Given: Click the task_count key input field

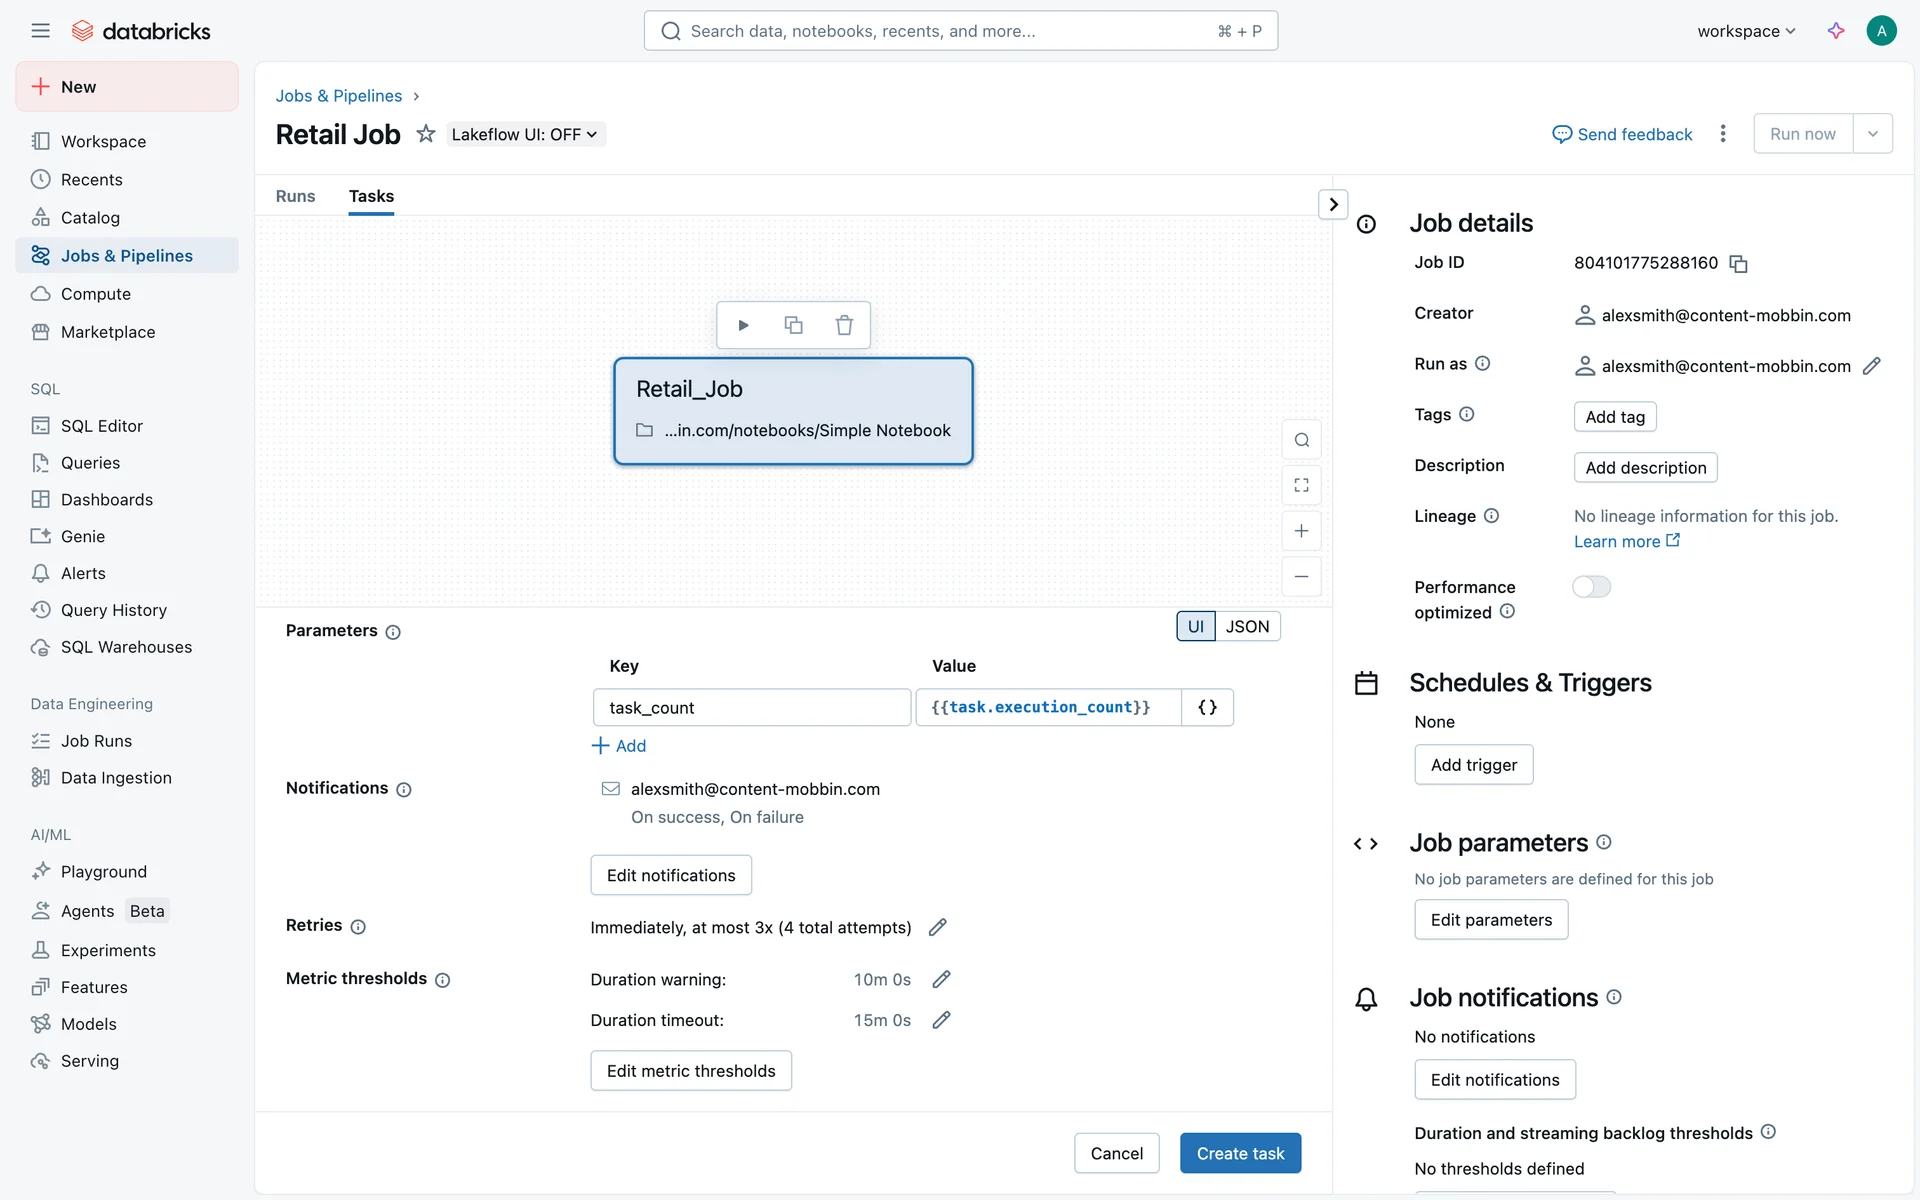Looking at the screenshot, I should (x=751, y=707).
